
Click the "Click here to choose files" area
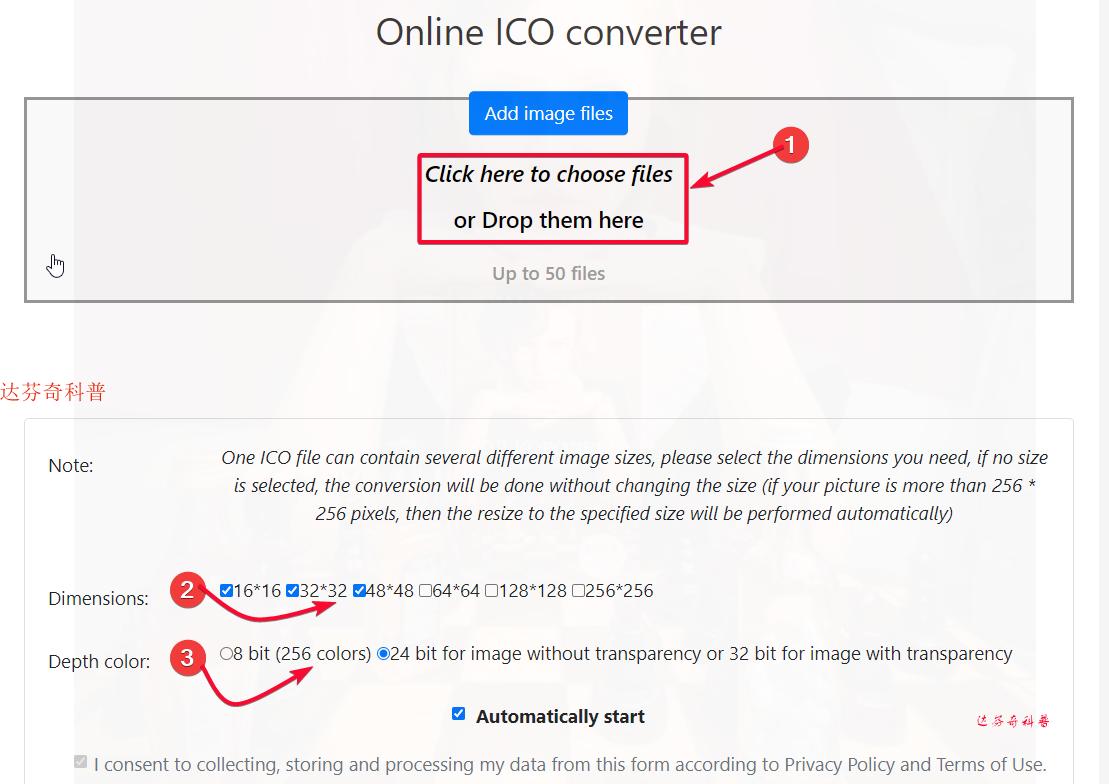coord(548,174)
